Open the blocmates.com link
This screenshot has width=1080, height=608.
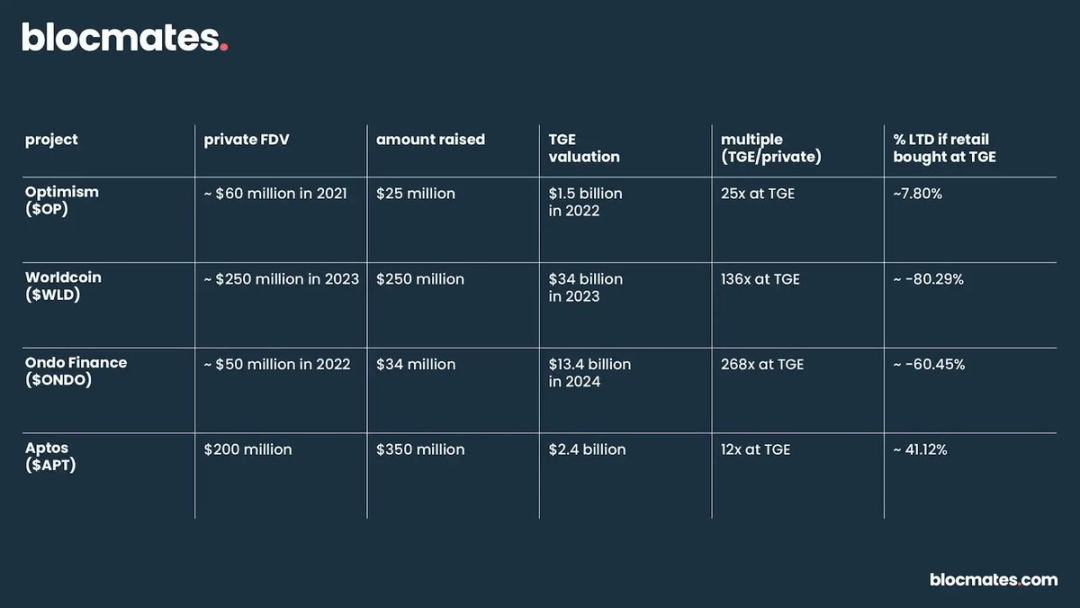click(x=993, y=580)
